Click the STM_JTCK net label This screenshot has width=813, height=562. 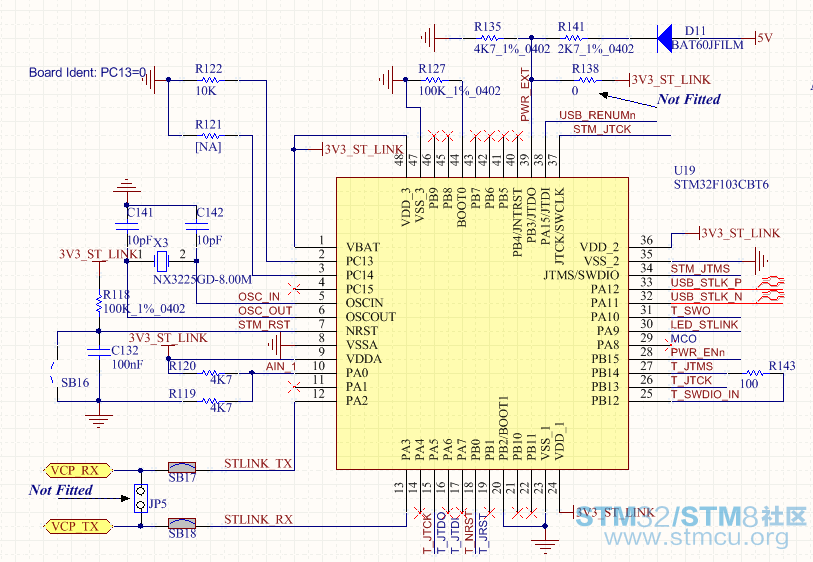(x=602, y=129)
